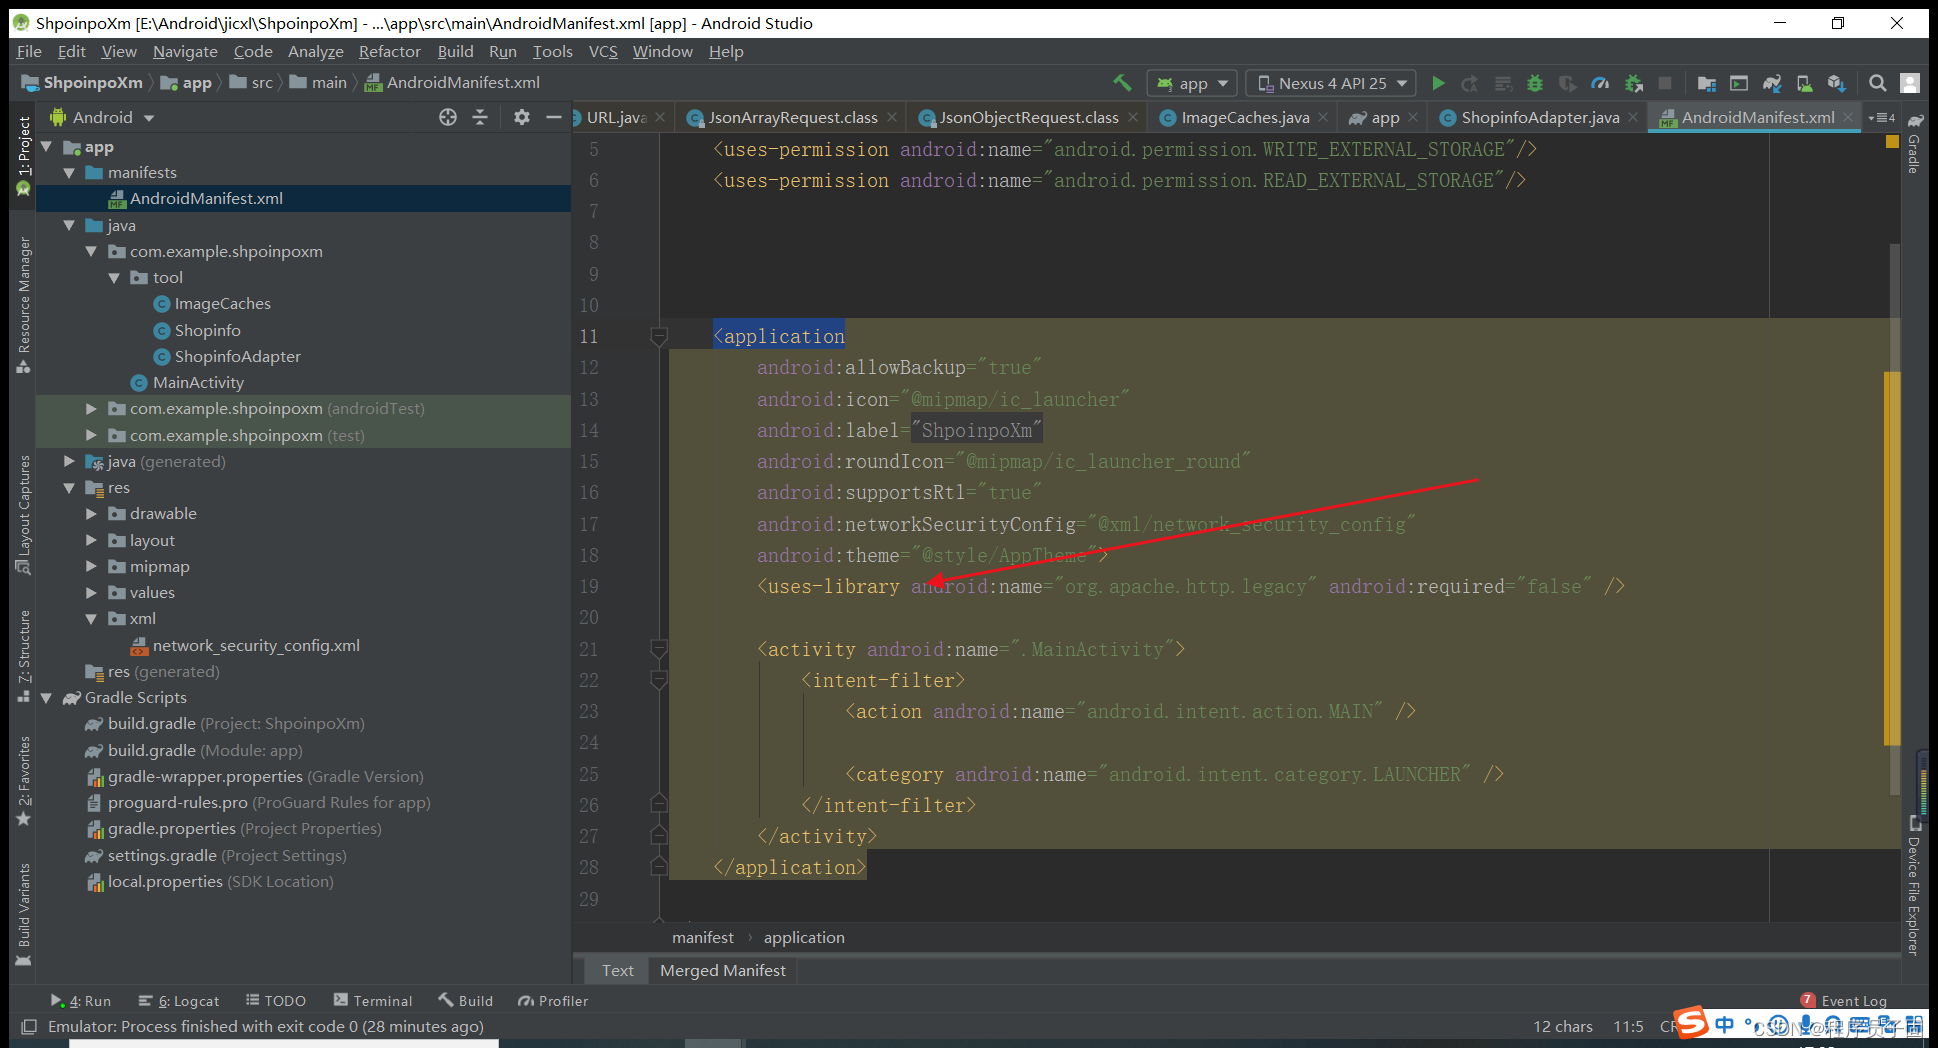Click the editor vertical scrollbar
This screenshot has width=1938, height=1048.
(1895, 520)
